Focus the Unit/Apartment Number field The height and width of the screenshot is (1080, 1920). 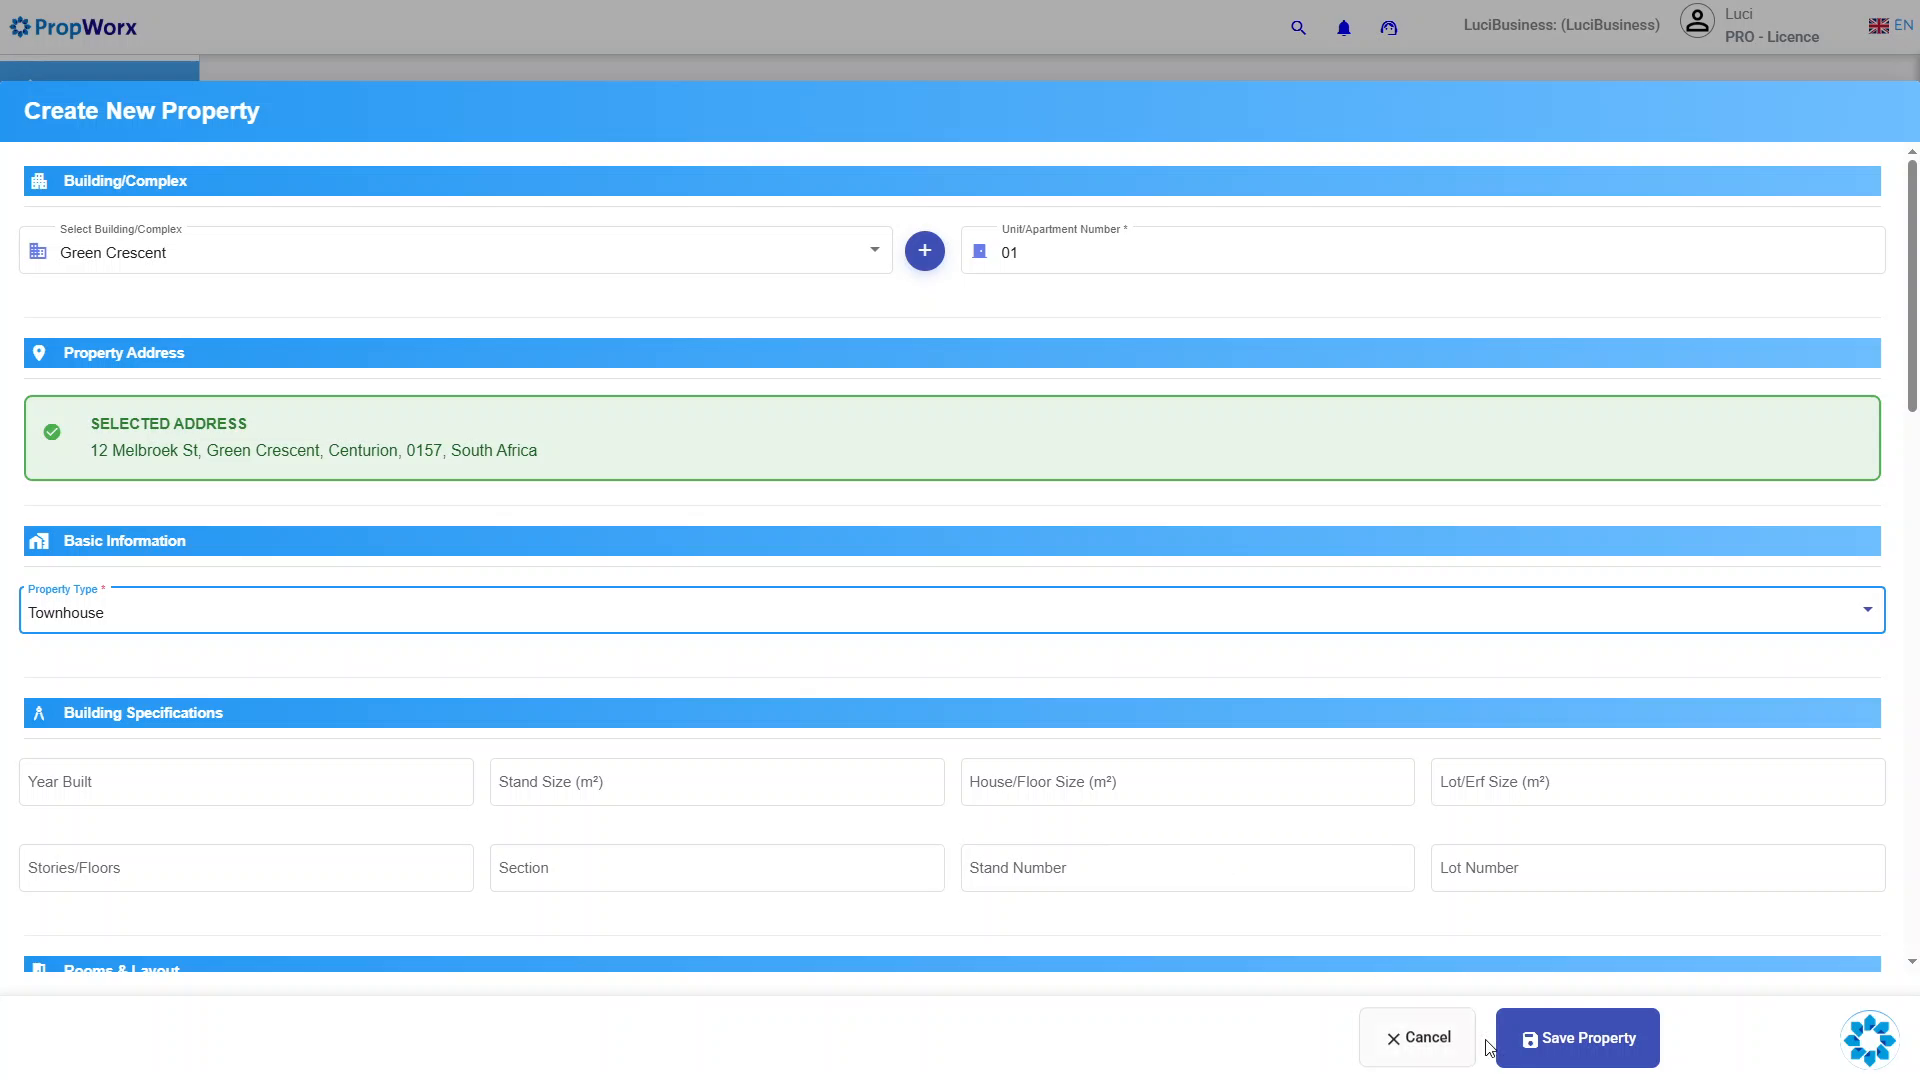coord(1423,250)
